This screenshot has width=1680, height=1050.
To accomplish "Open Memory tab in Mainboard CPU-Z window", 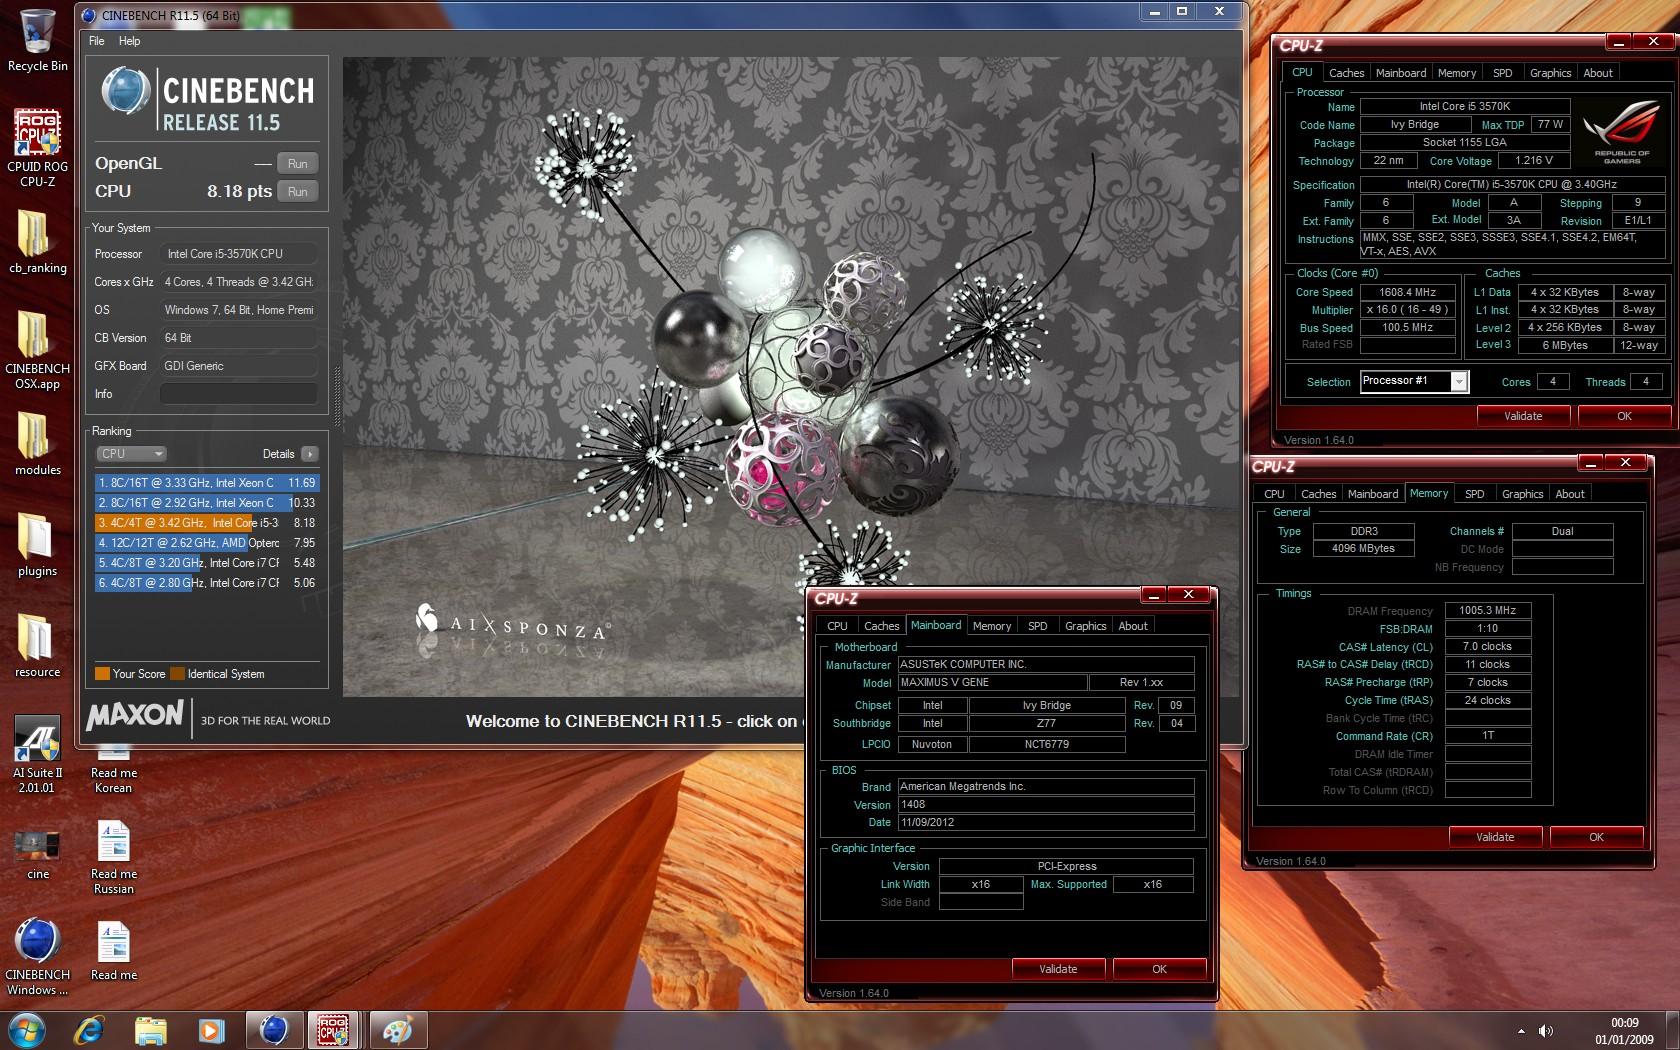I will tap(992, 626).
